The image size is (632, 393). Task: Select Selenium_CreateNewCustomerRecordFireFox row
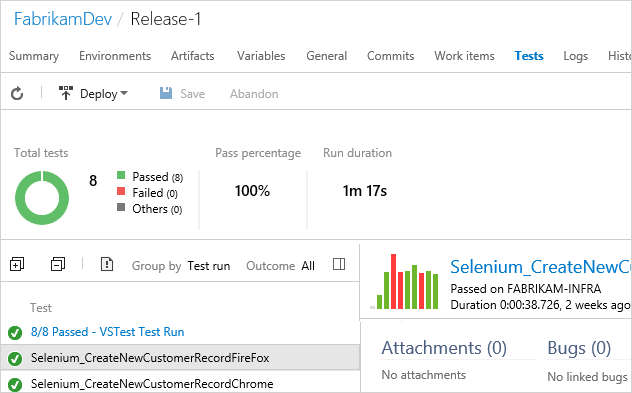180,358
